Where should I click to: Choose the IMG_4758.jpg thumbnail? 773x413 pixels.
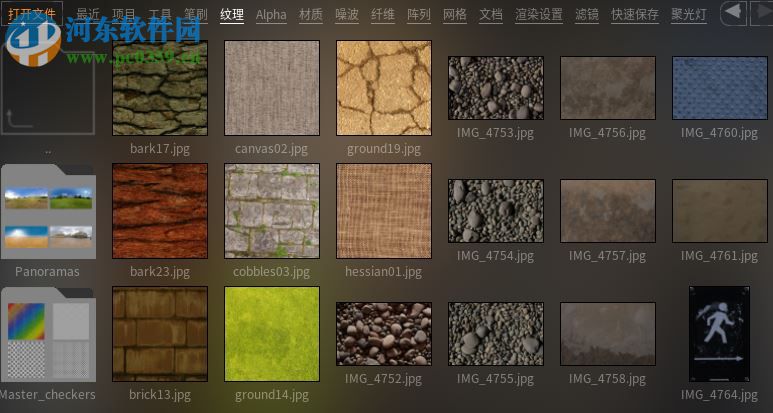pyautogui.click(x=608, y=334)
